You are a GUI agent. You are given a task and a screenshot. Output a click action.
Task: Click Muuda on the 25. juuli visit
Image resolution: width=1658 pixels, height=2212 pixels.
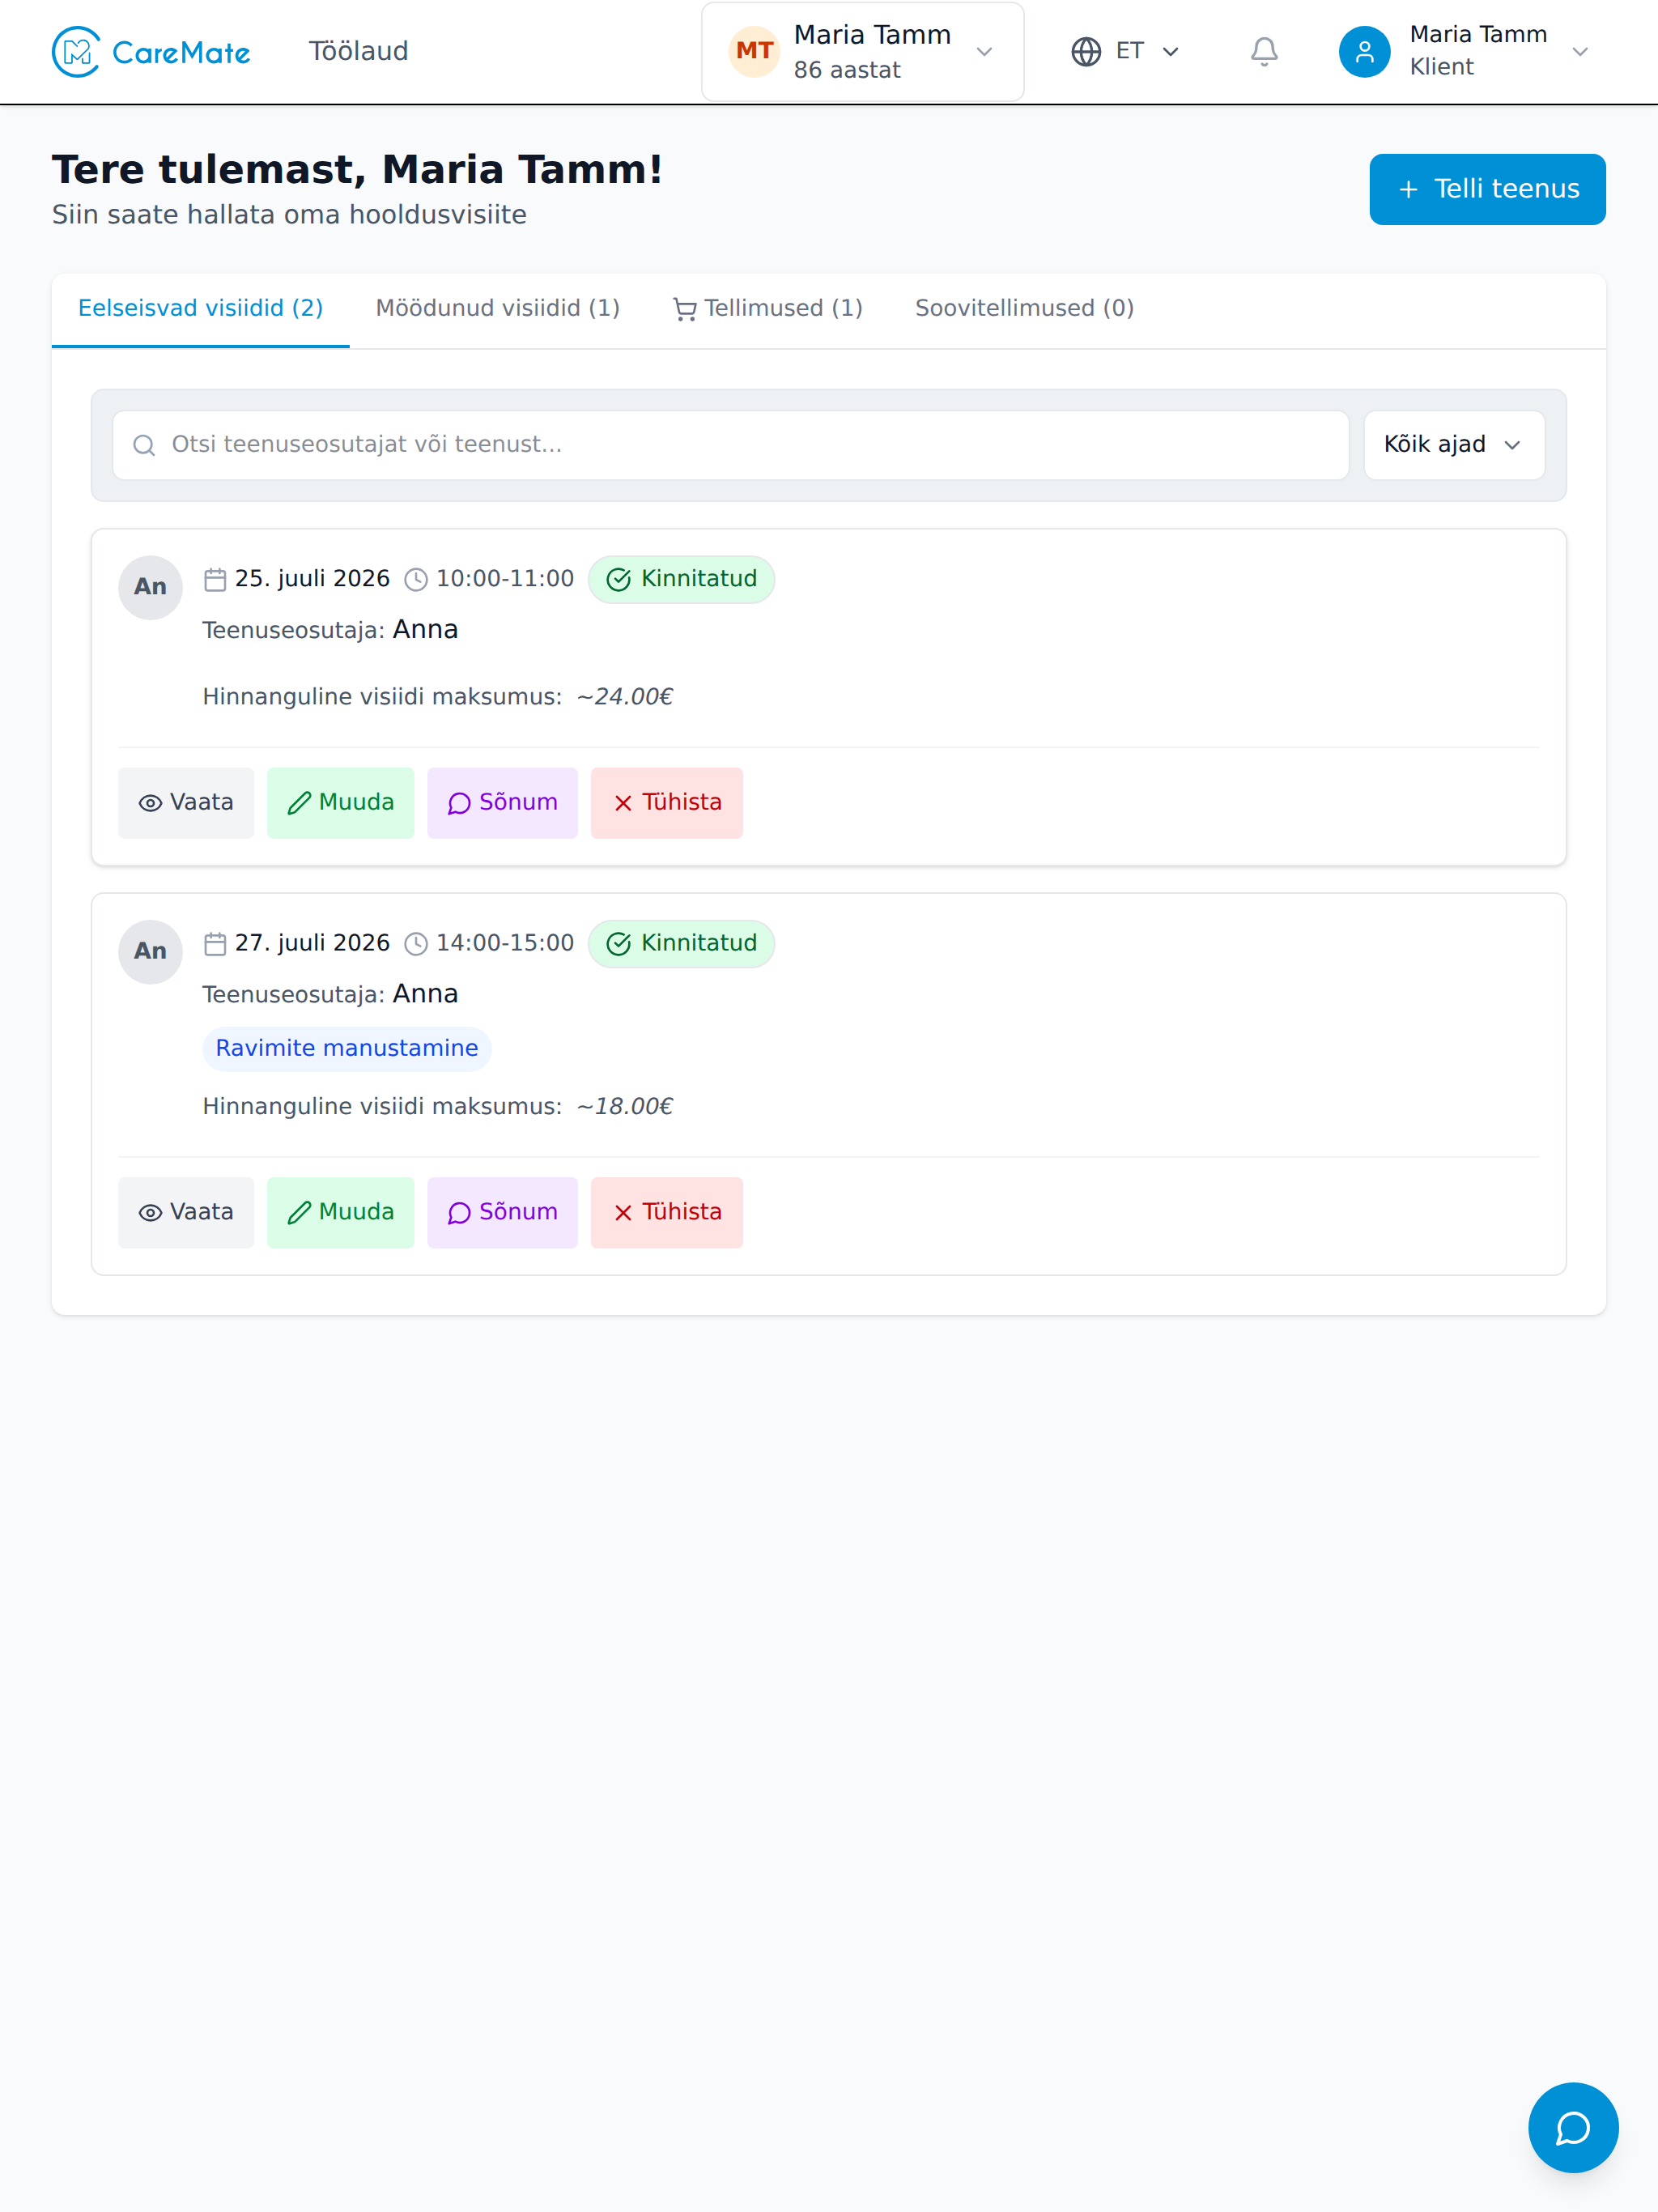point(340,803)
